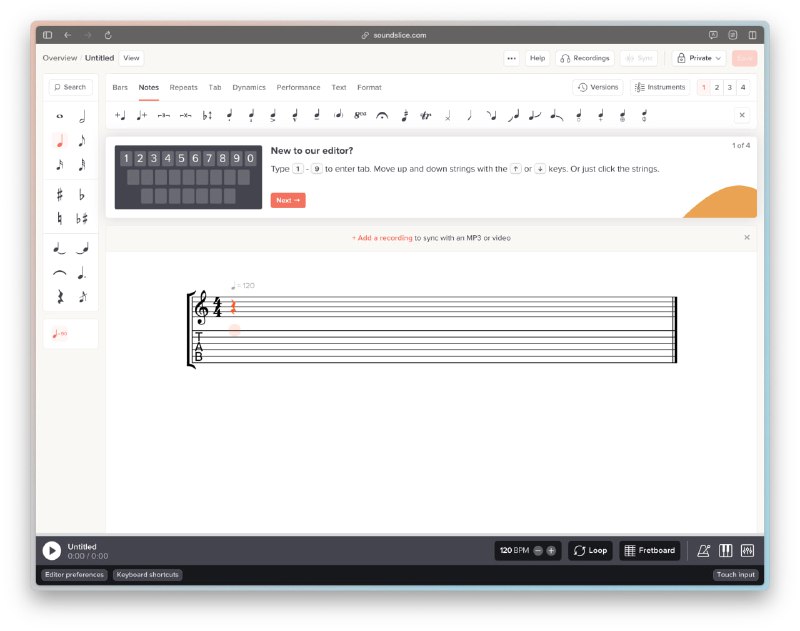The image size is (800, 631).
Task: Add a fermata to the note
Action: (381, 115)
